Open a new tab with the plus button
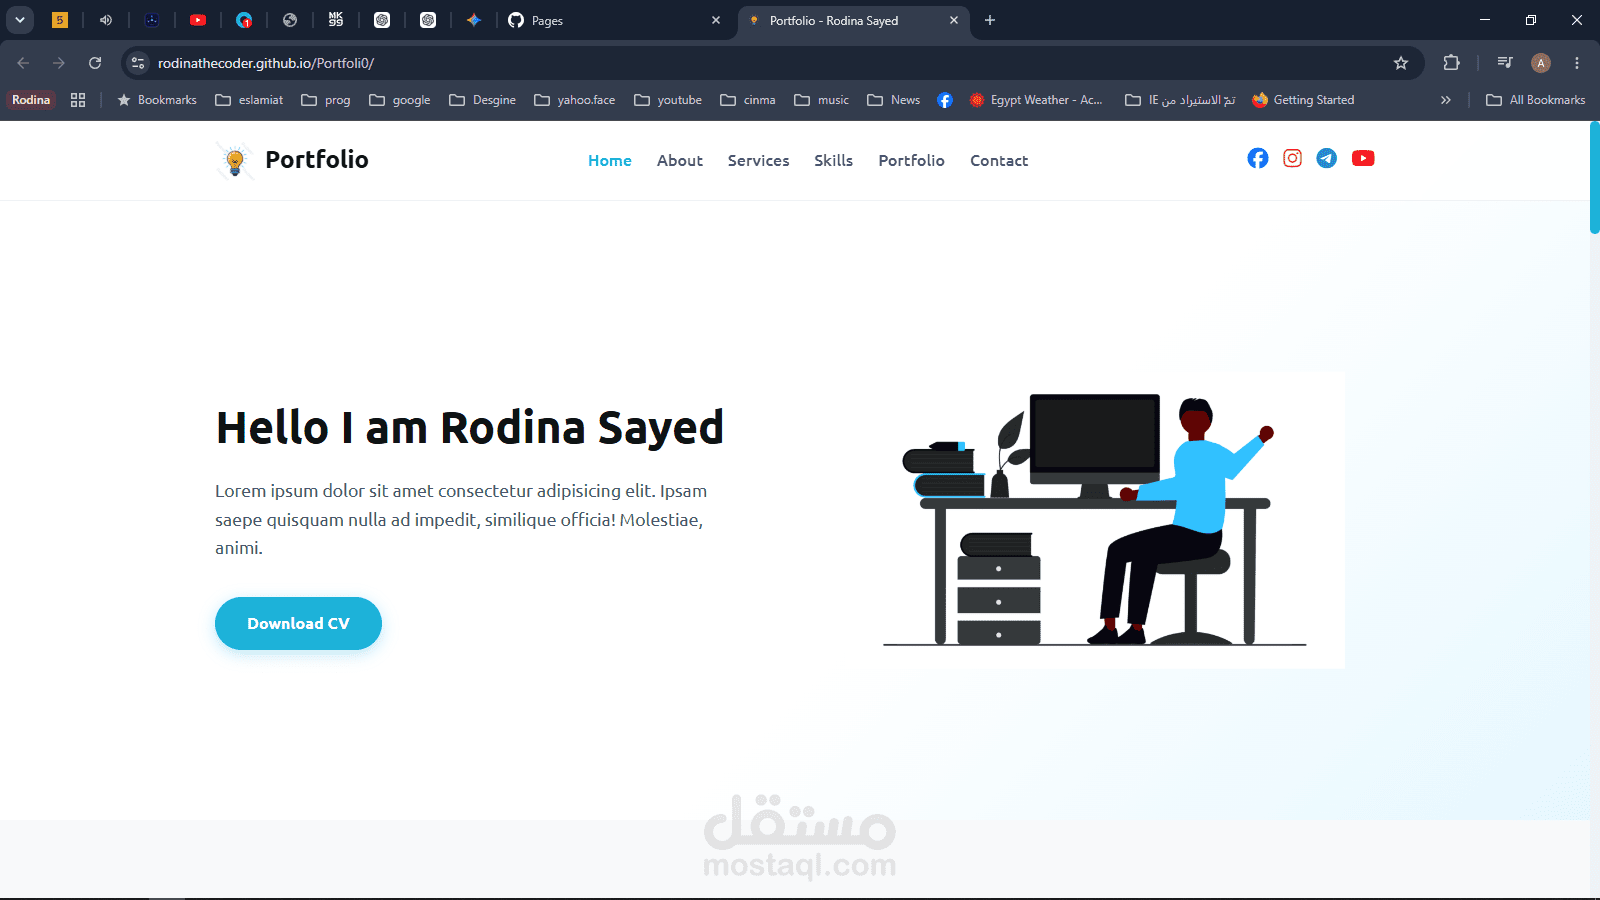1600x900 pixels. click(990, 20)
